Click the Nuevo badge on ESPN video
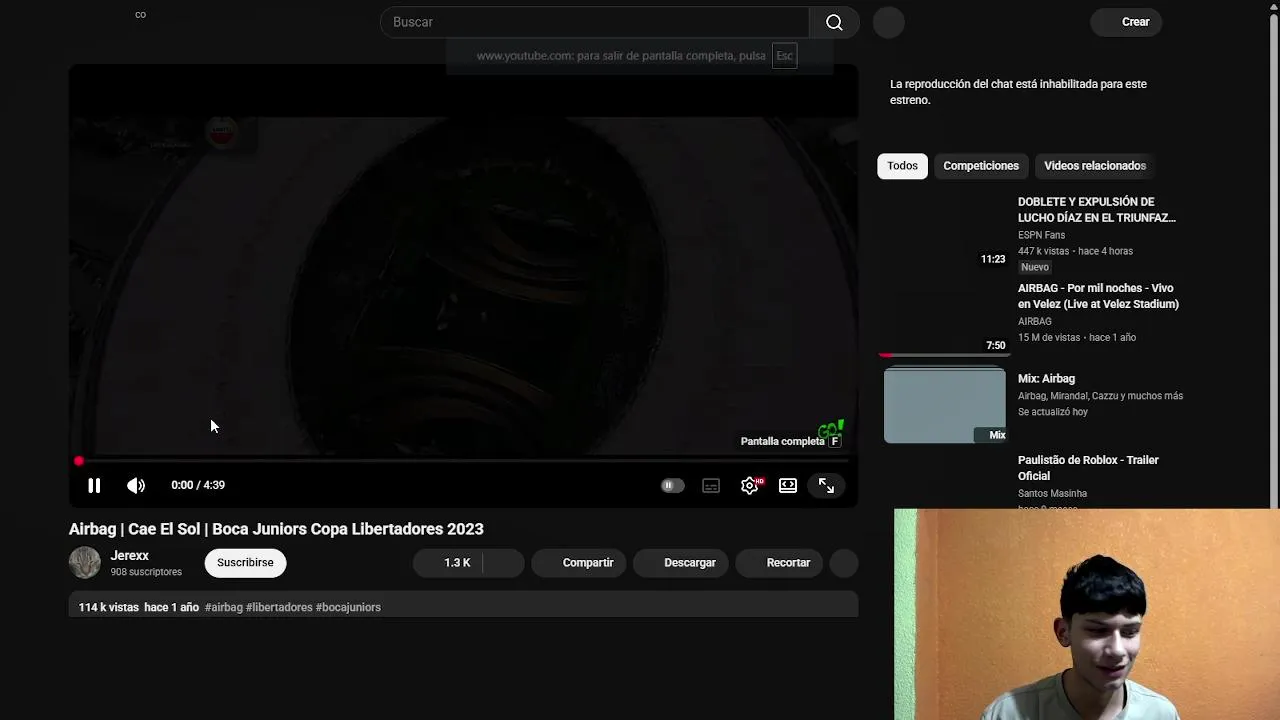The image size is (1280, 720). (1035, 267)
